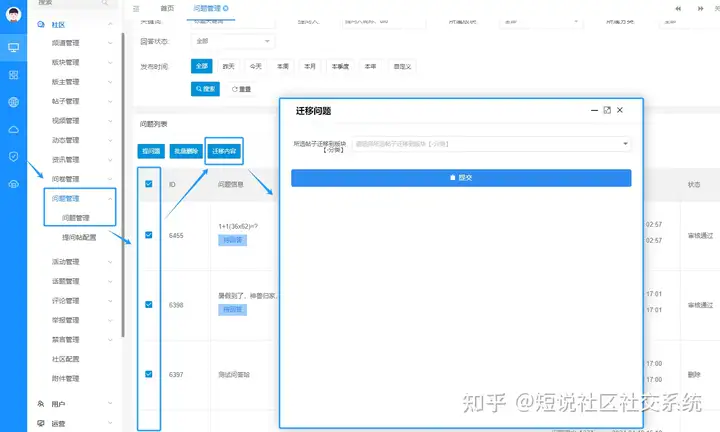720x432 pixels.
Task: Toggle the select-all checkbox in table header
Action: click(149, 184)
